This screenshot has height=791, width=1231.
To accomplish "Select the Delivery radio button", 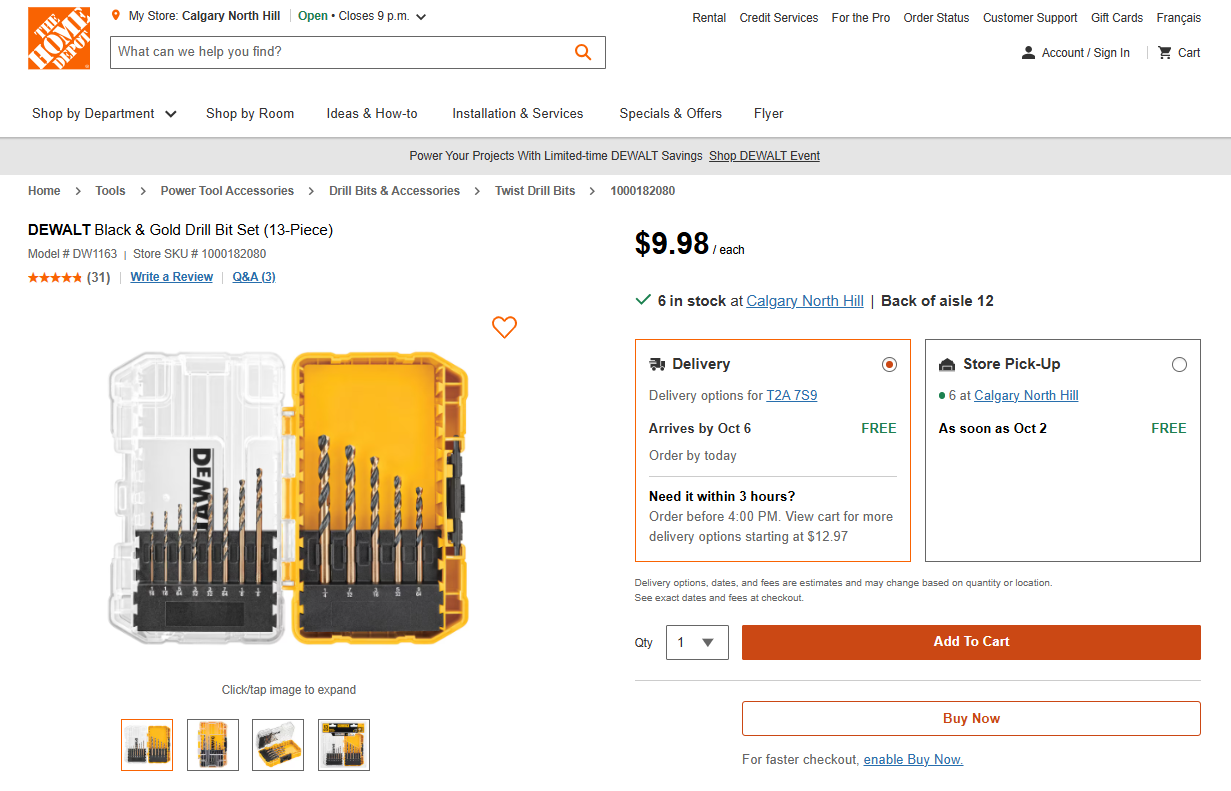I will pyautogui.click(x=889, y=364).
